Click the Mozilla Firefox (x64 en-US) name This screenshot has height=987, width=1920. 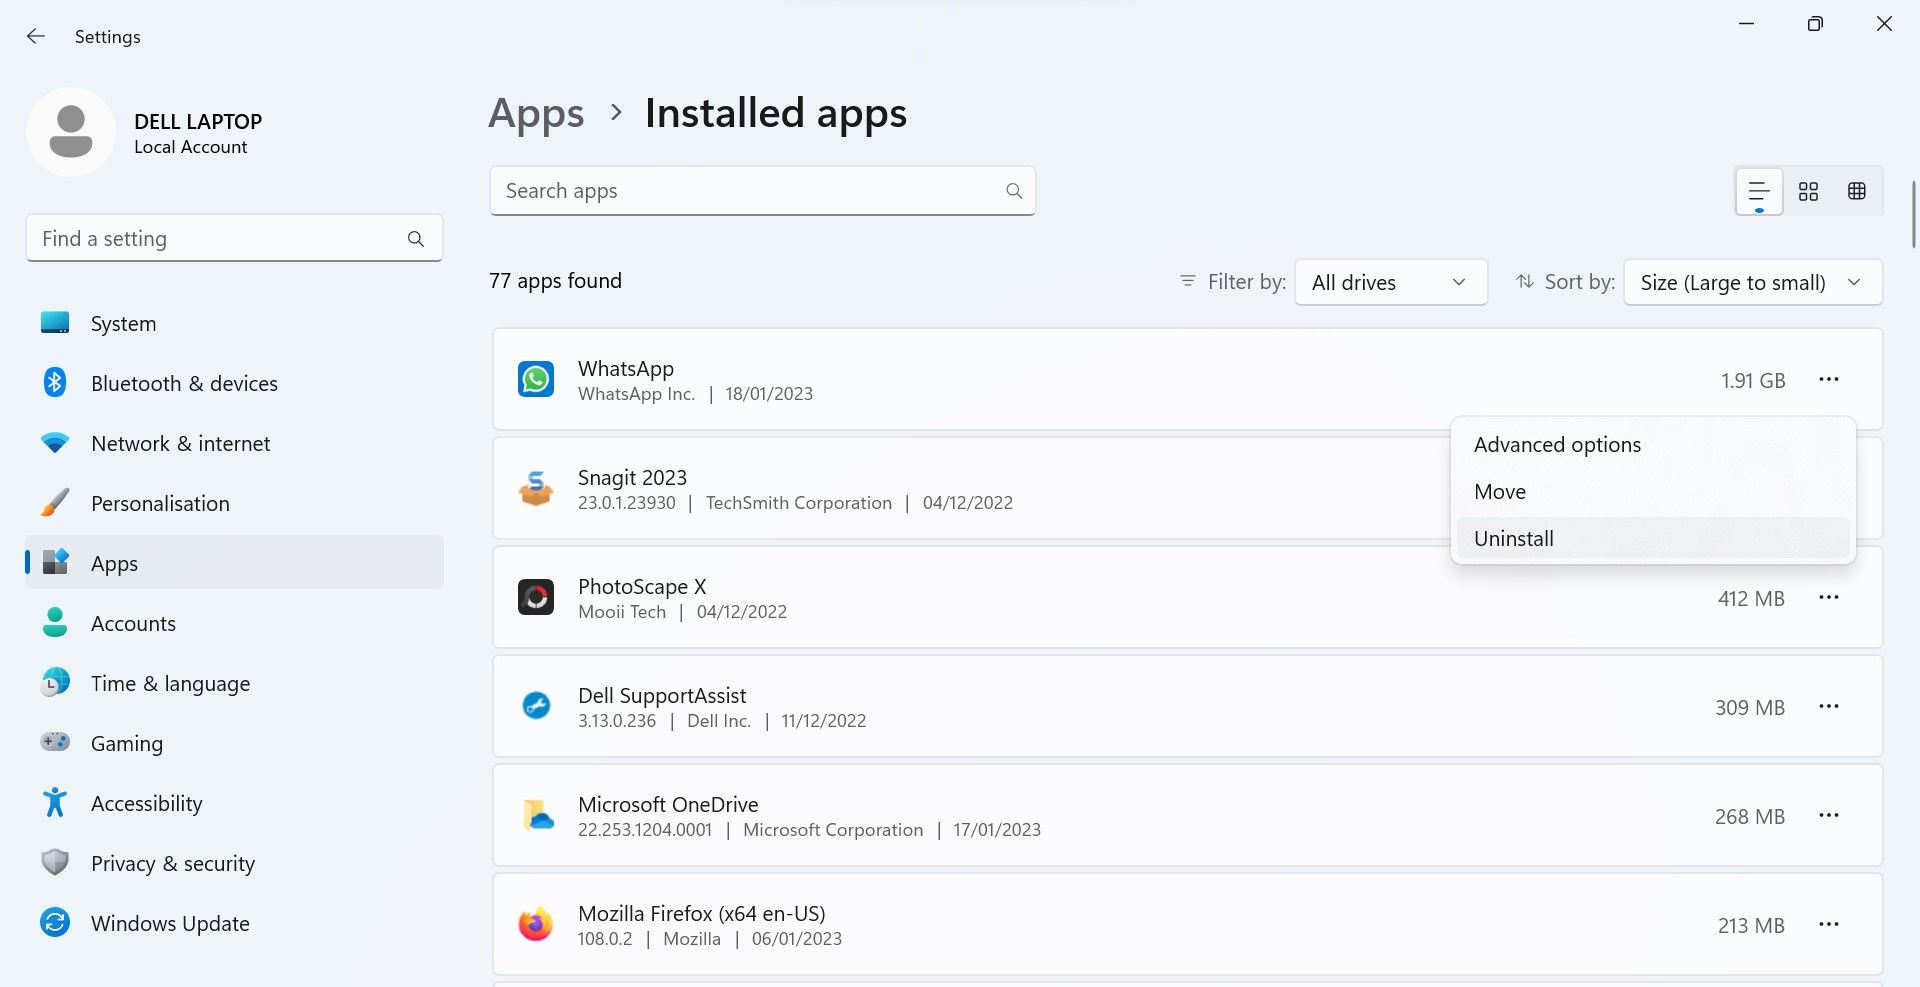pyautogui.click(x=702, y=914)
